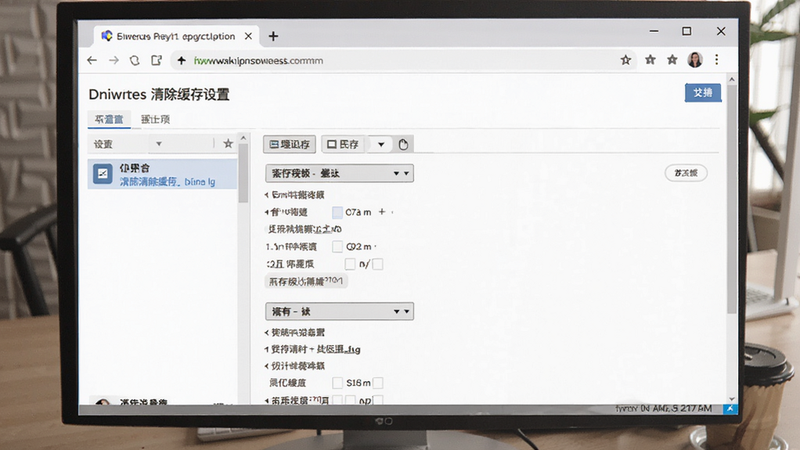800x450 pixels.
Task: Click the rounded pill button at right
Action: pyautogui.click(x=686, y=173)
